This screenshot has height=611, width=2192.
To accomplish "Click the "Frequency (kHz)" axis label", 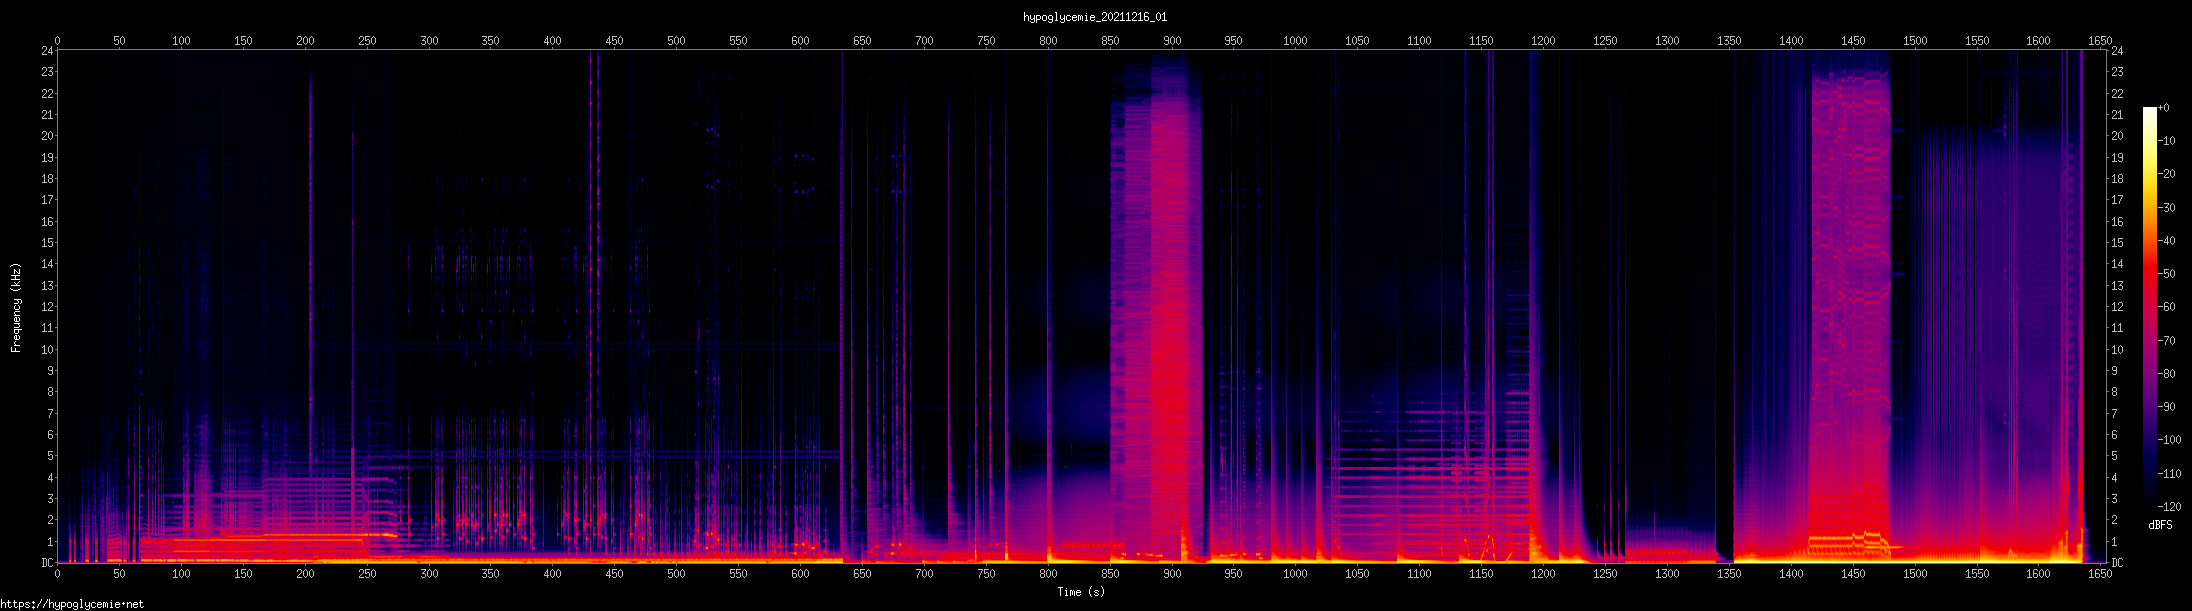I will (x=16, y=308).
